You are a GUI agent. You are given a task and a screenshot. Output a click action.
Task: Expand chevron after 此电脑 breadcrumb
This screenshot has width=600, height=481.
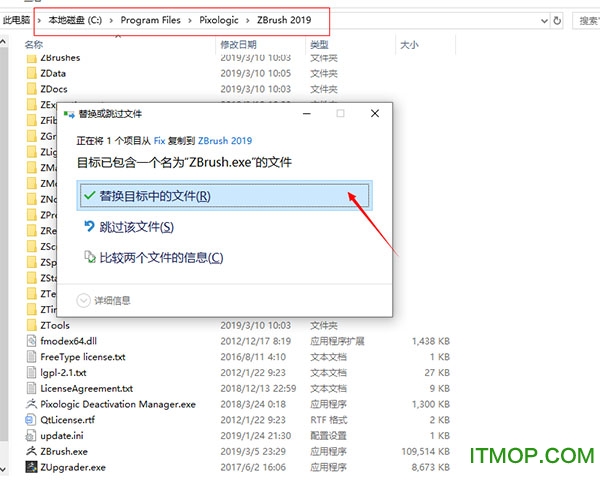pyautogui.click(x=39, y=20)
